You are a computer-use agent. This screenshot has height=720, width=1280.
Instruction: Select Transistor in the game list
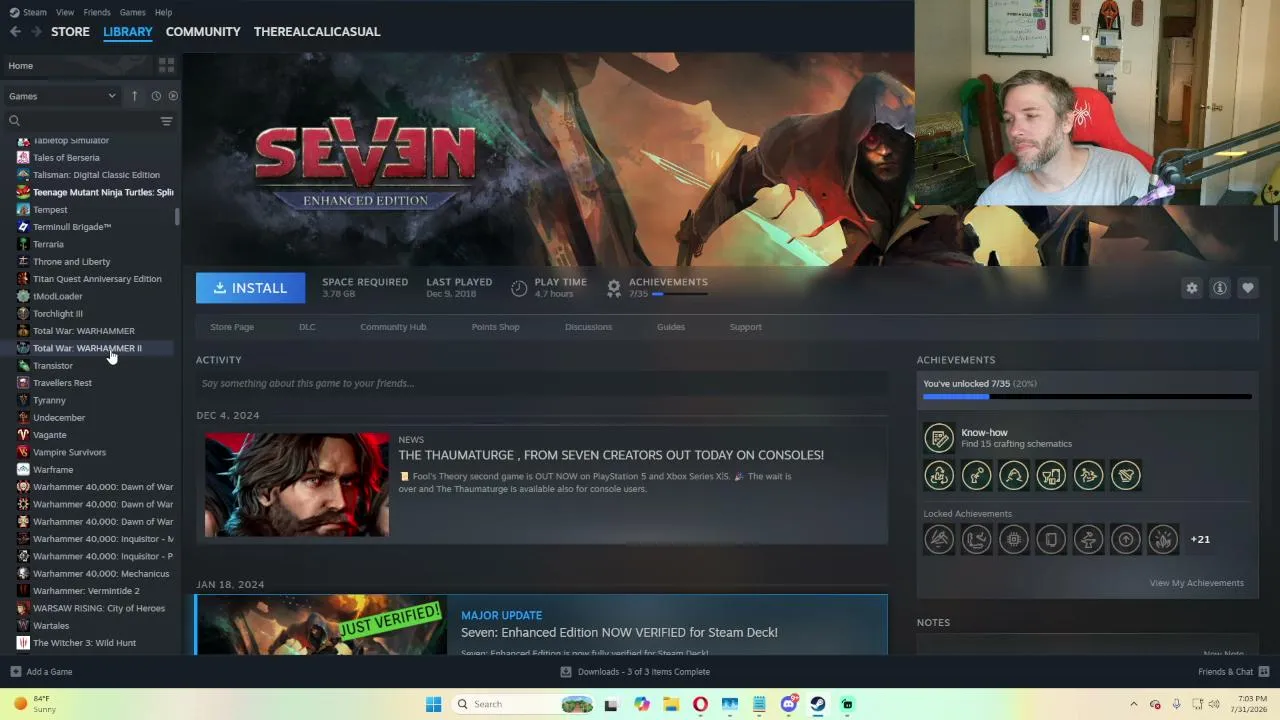point(53,366)
